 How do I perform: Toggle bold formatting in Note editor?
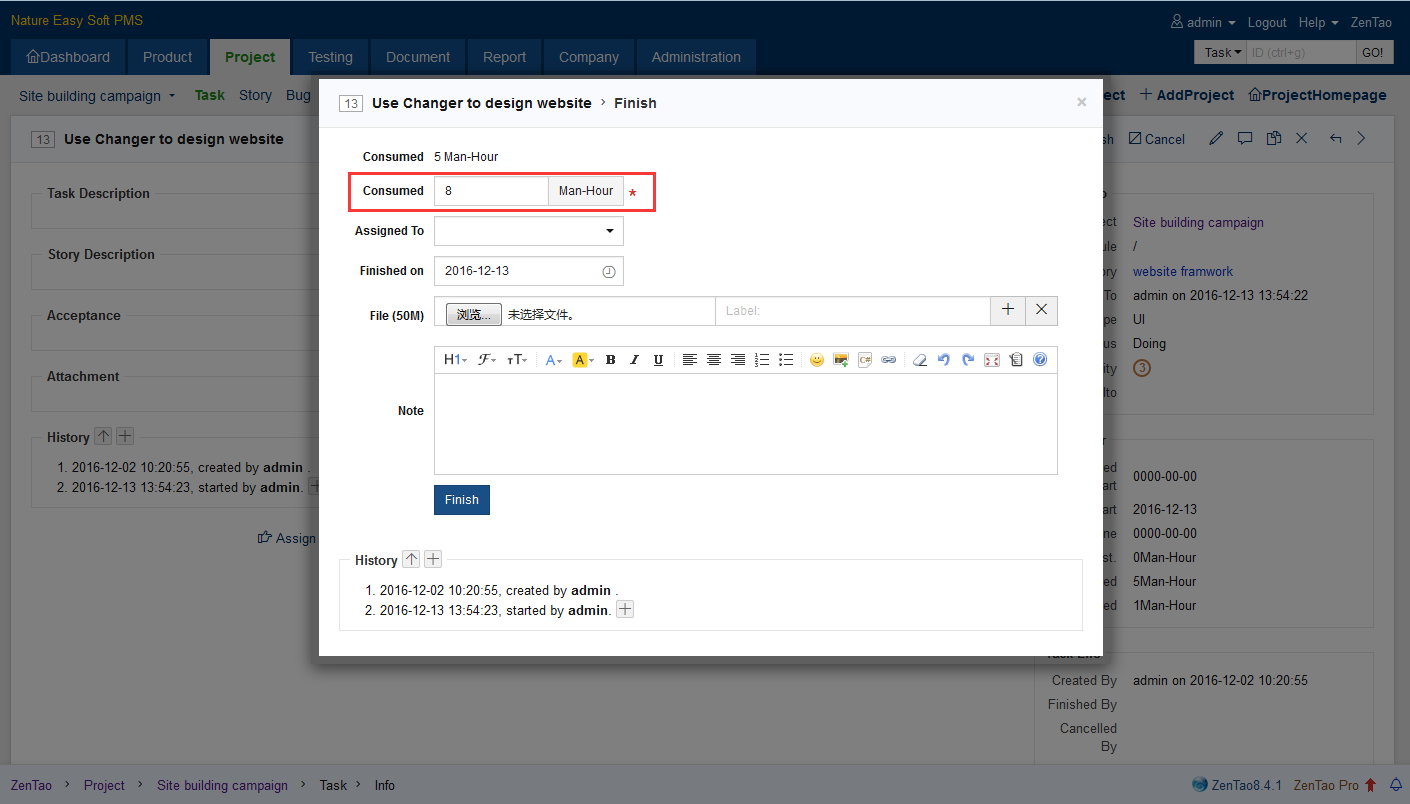coord(610,360)
